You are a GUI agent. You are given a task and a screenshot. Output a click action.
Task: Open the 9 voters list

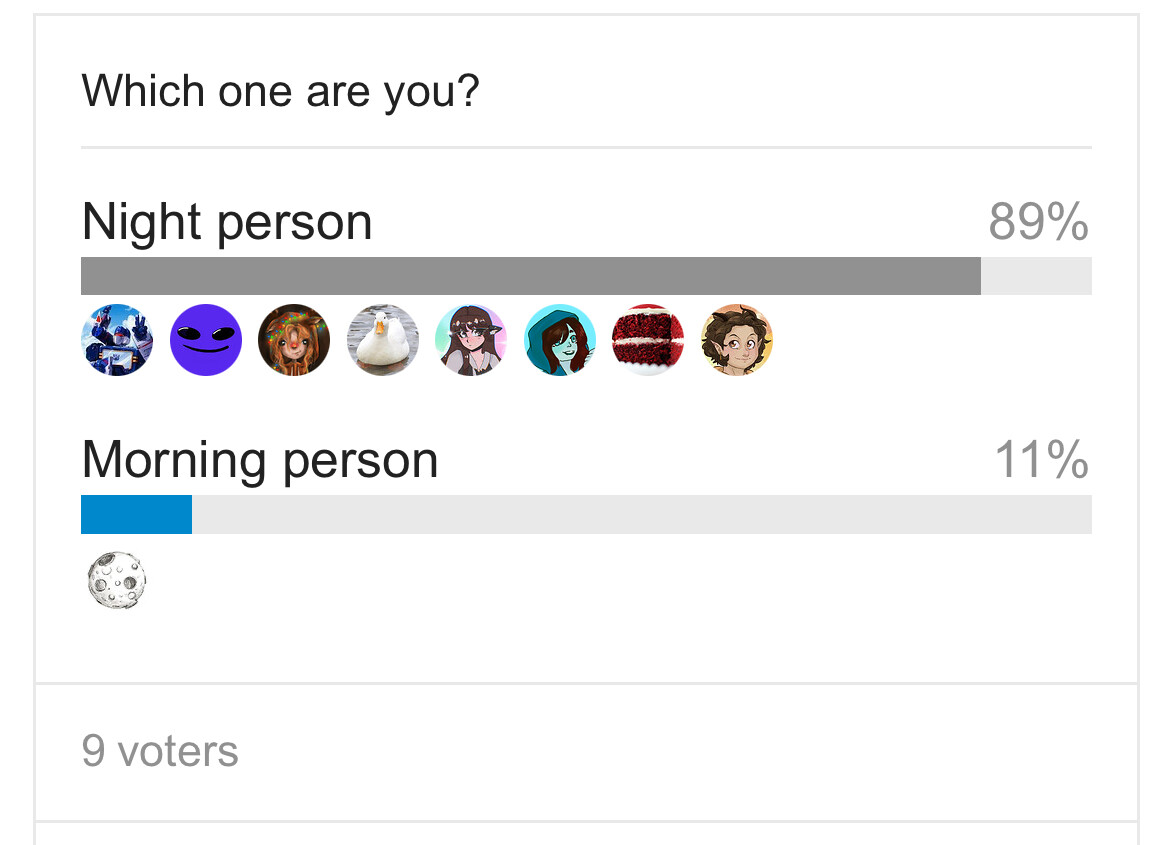point(160,751)
